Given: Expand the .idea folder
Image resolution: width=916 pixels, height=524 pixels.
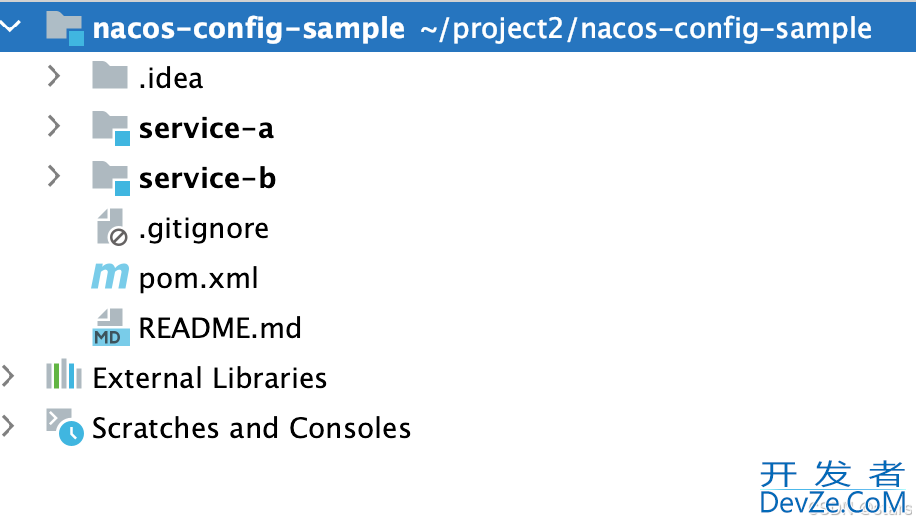Looking at the screenshot, I should pyautogui.click(x=54, y=77).
